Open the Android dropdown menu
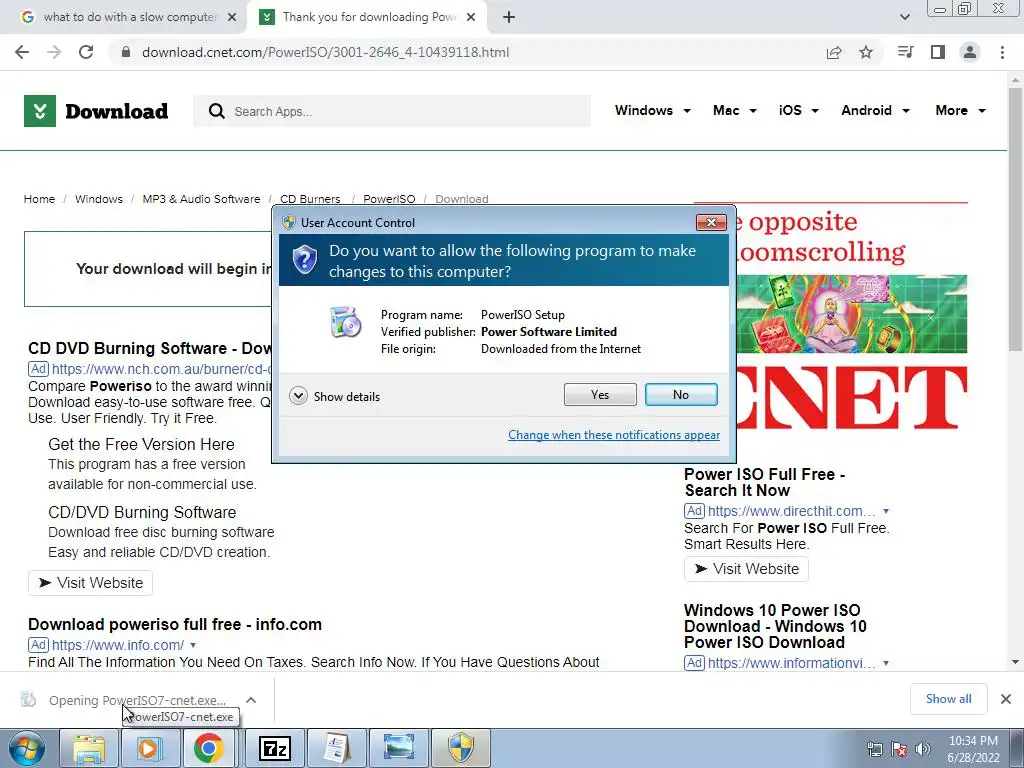 click(875, 110)
